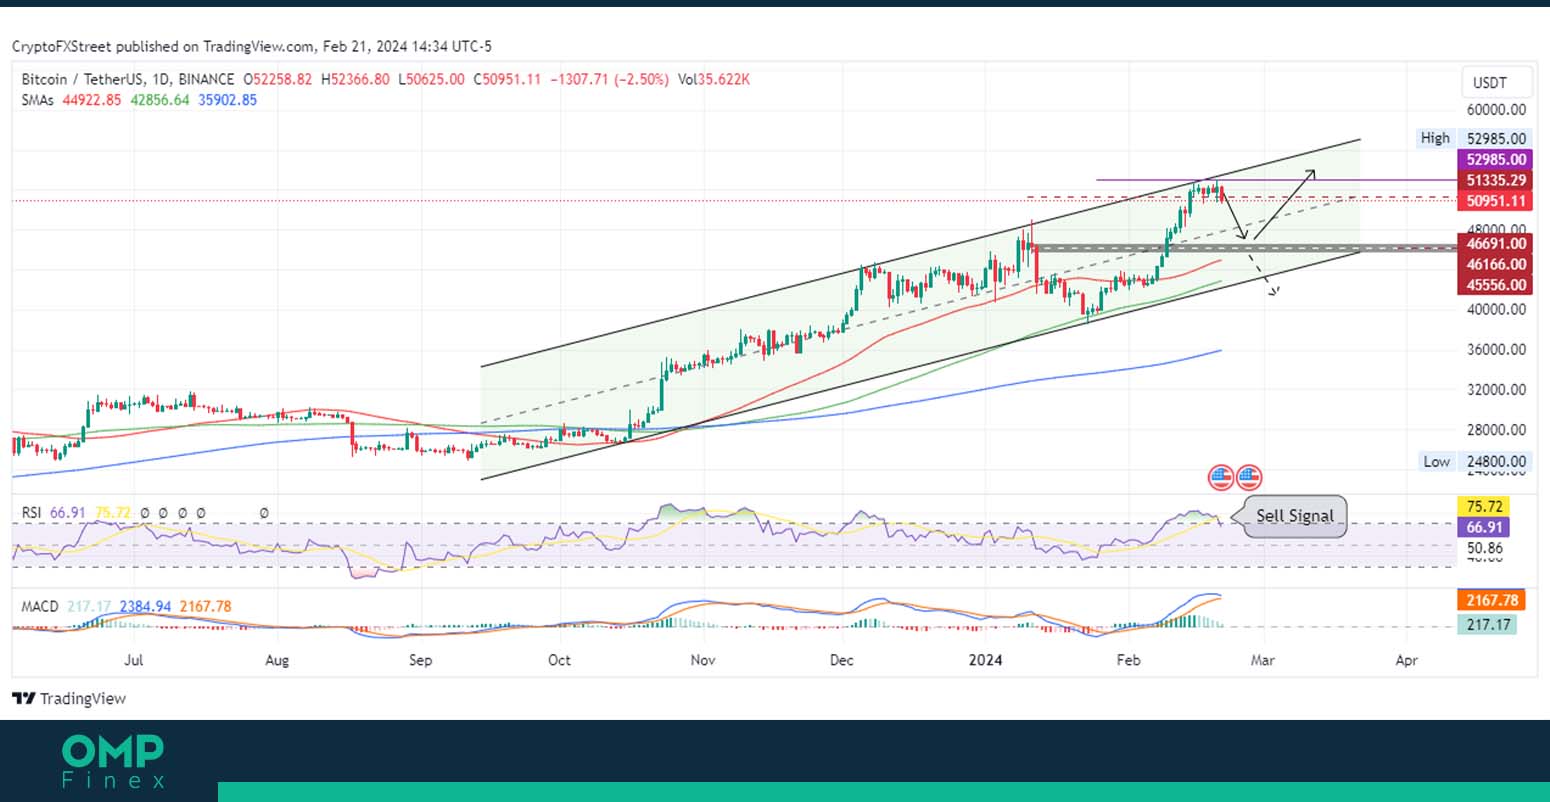Viewport: 1550px width, 802px height.
Task: Click the L50625.00 low value in legend
Action: (x=431, y=79)
